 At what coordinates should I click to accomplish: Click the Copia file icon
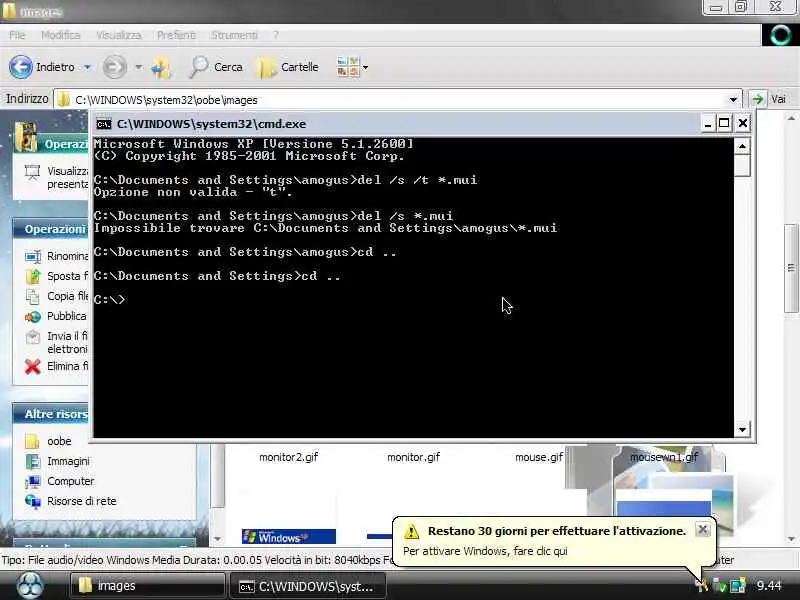click(33, 296)
